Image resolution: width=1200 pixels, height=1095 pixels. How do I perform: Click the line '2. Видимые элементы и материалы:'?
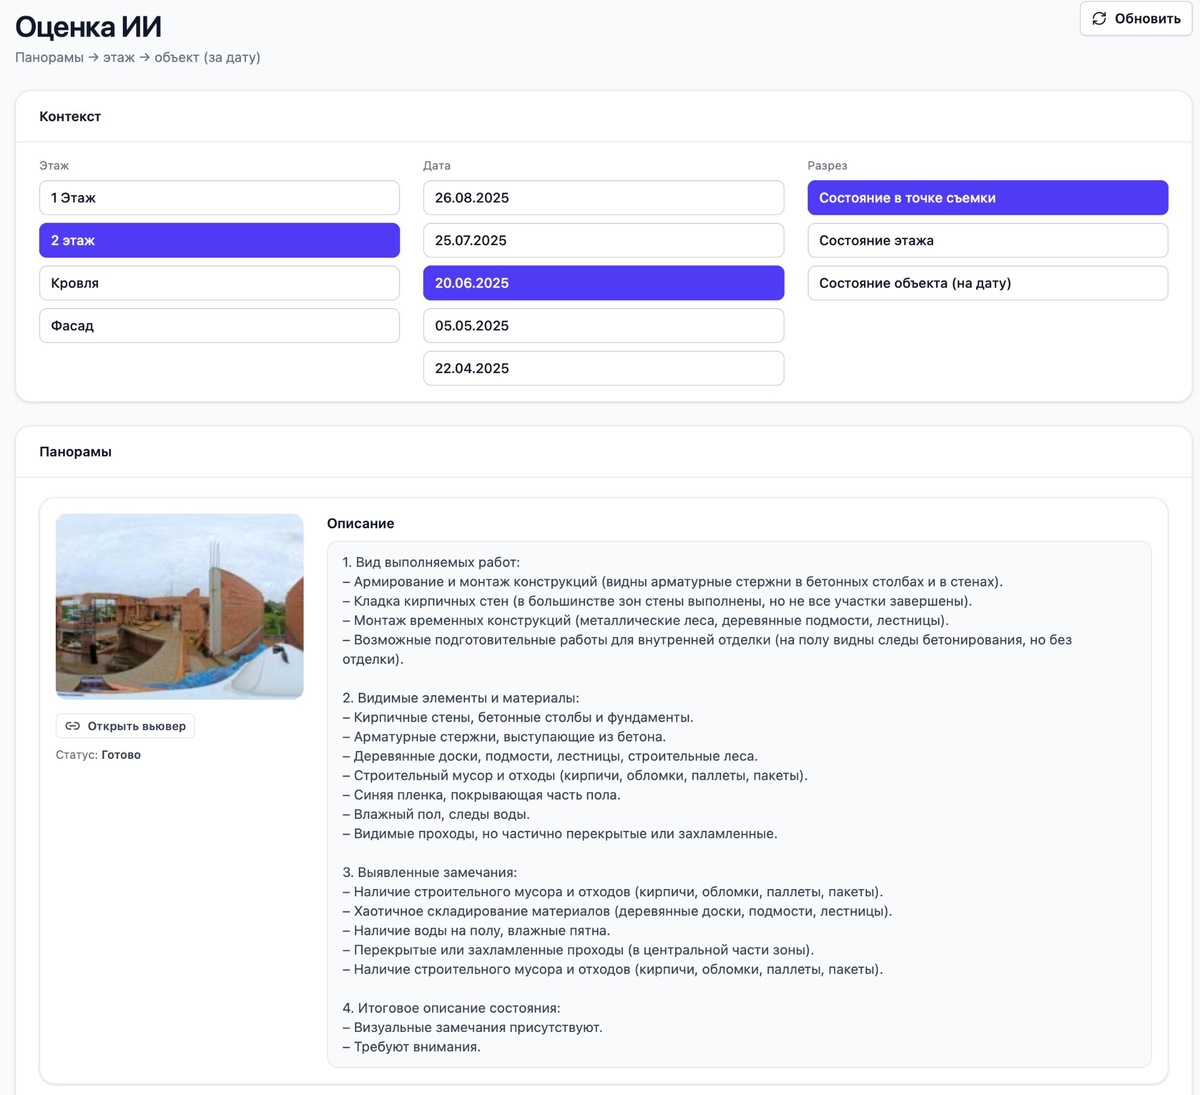[x=461, y=698]
